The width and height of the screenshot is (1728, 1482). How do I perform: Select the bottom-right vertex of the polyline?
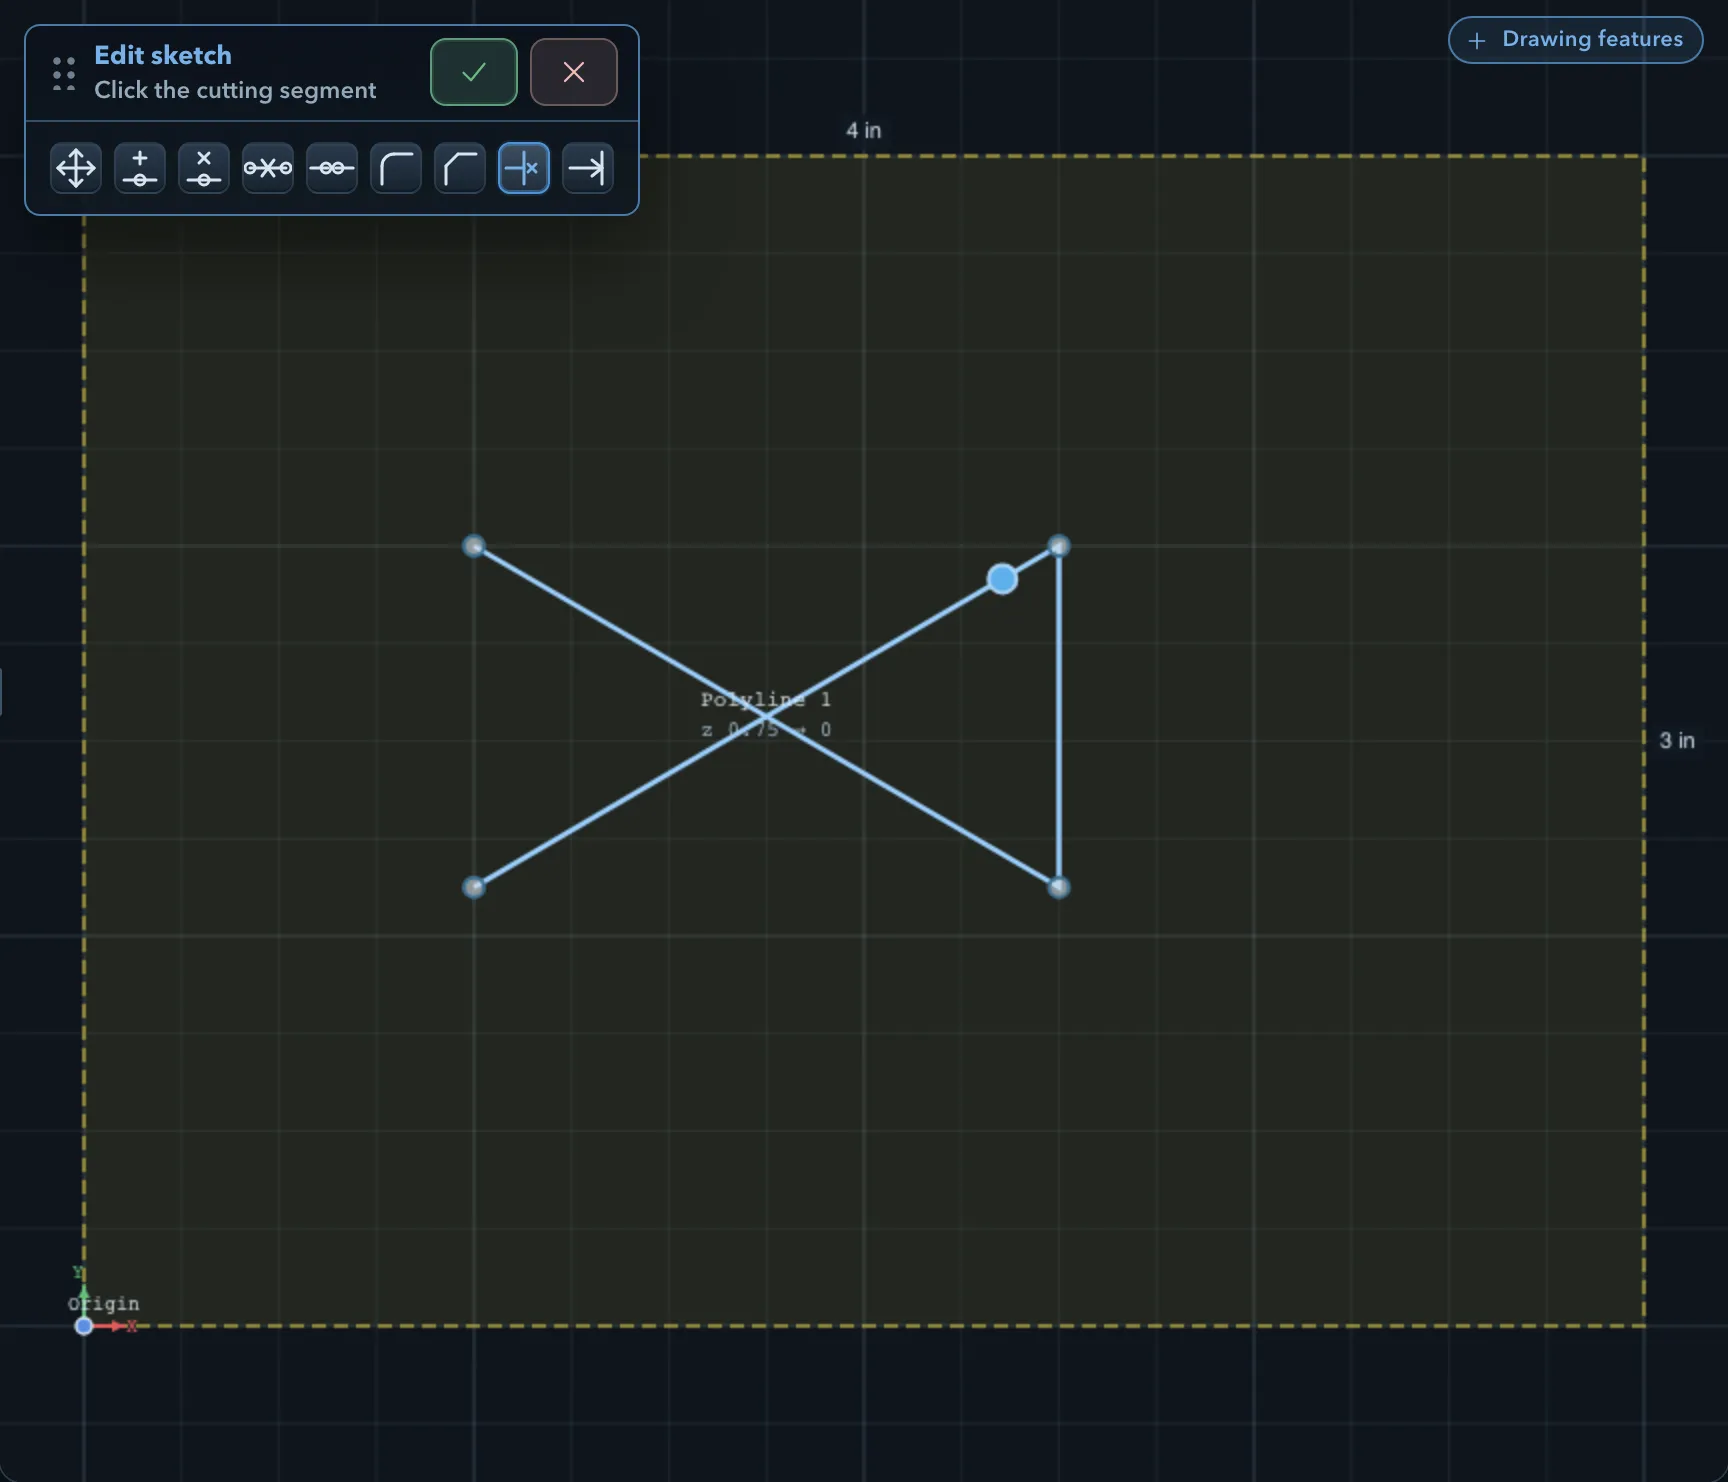tap(1059, 887)
